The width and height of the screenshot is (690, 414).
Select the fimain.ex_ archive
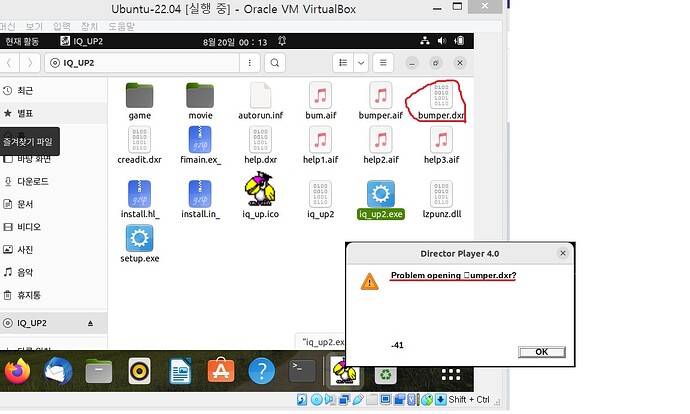200,145
